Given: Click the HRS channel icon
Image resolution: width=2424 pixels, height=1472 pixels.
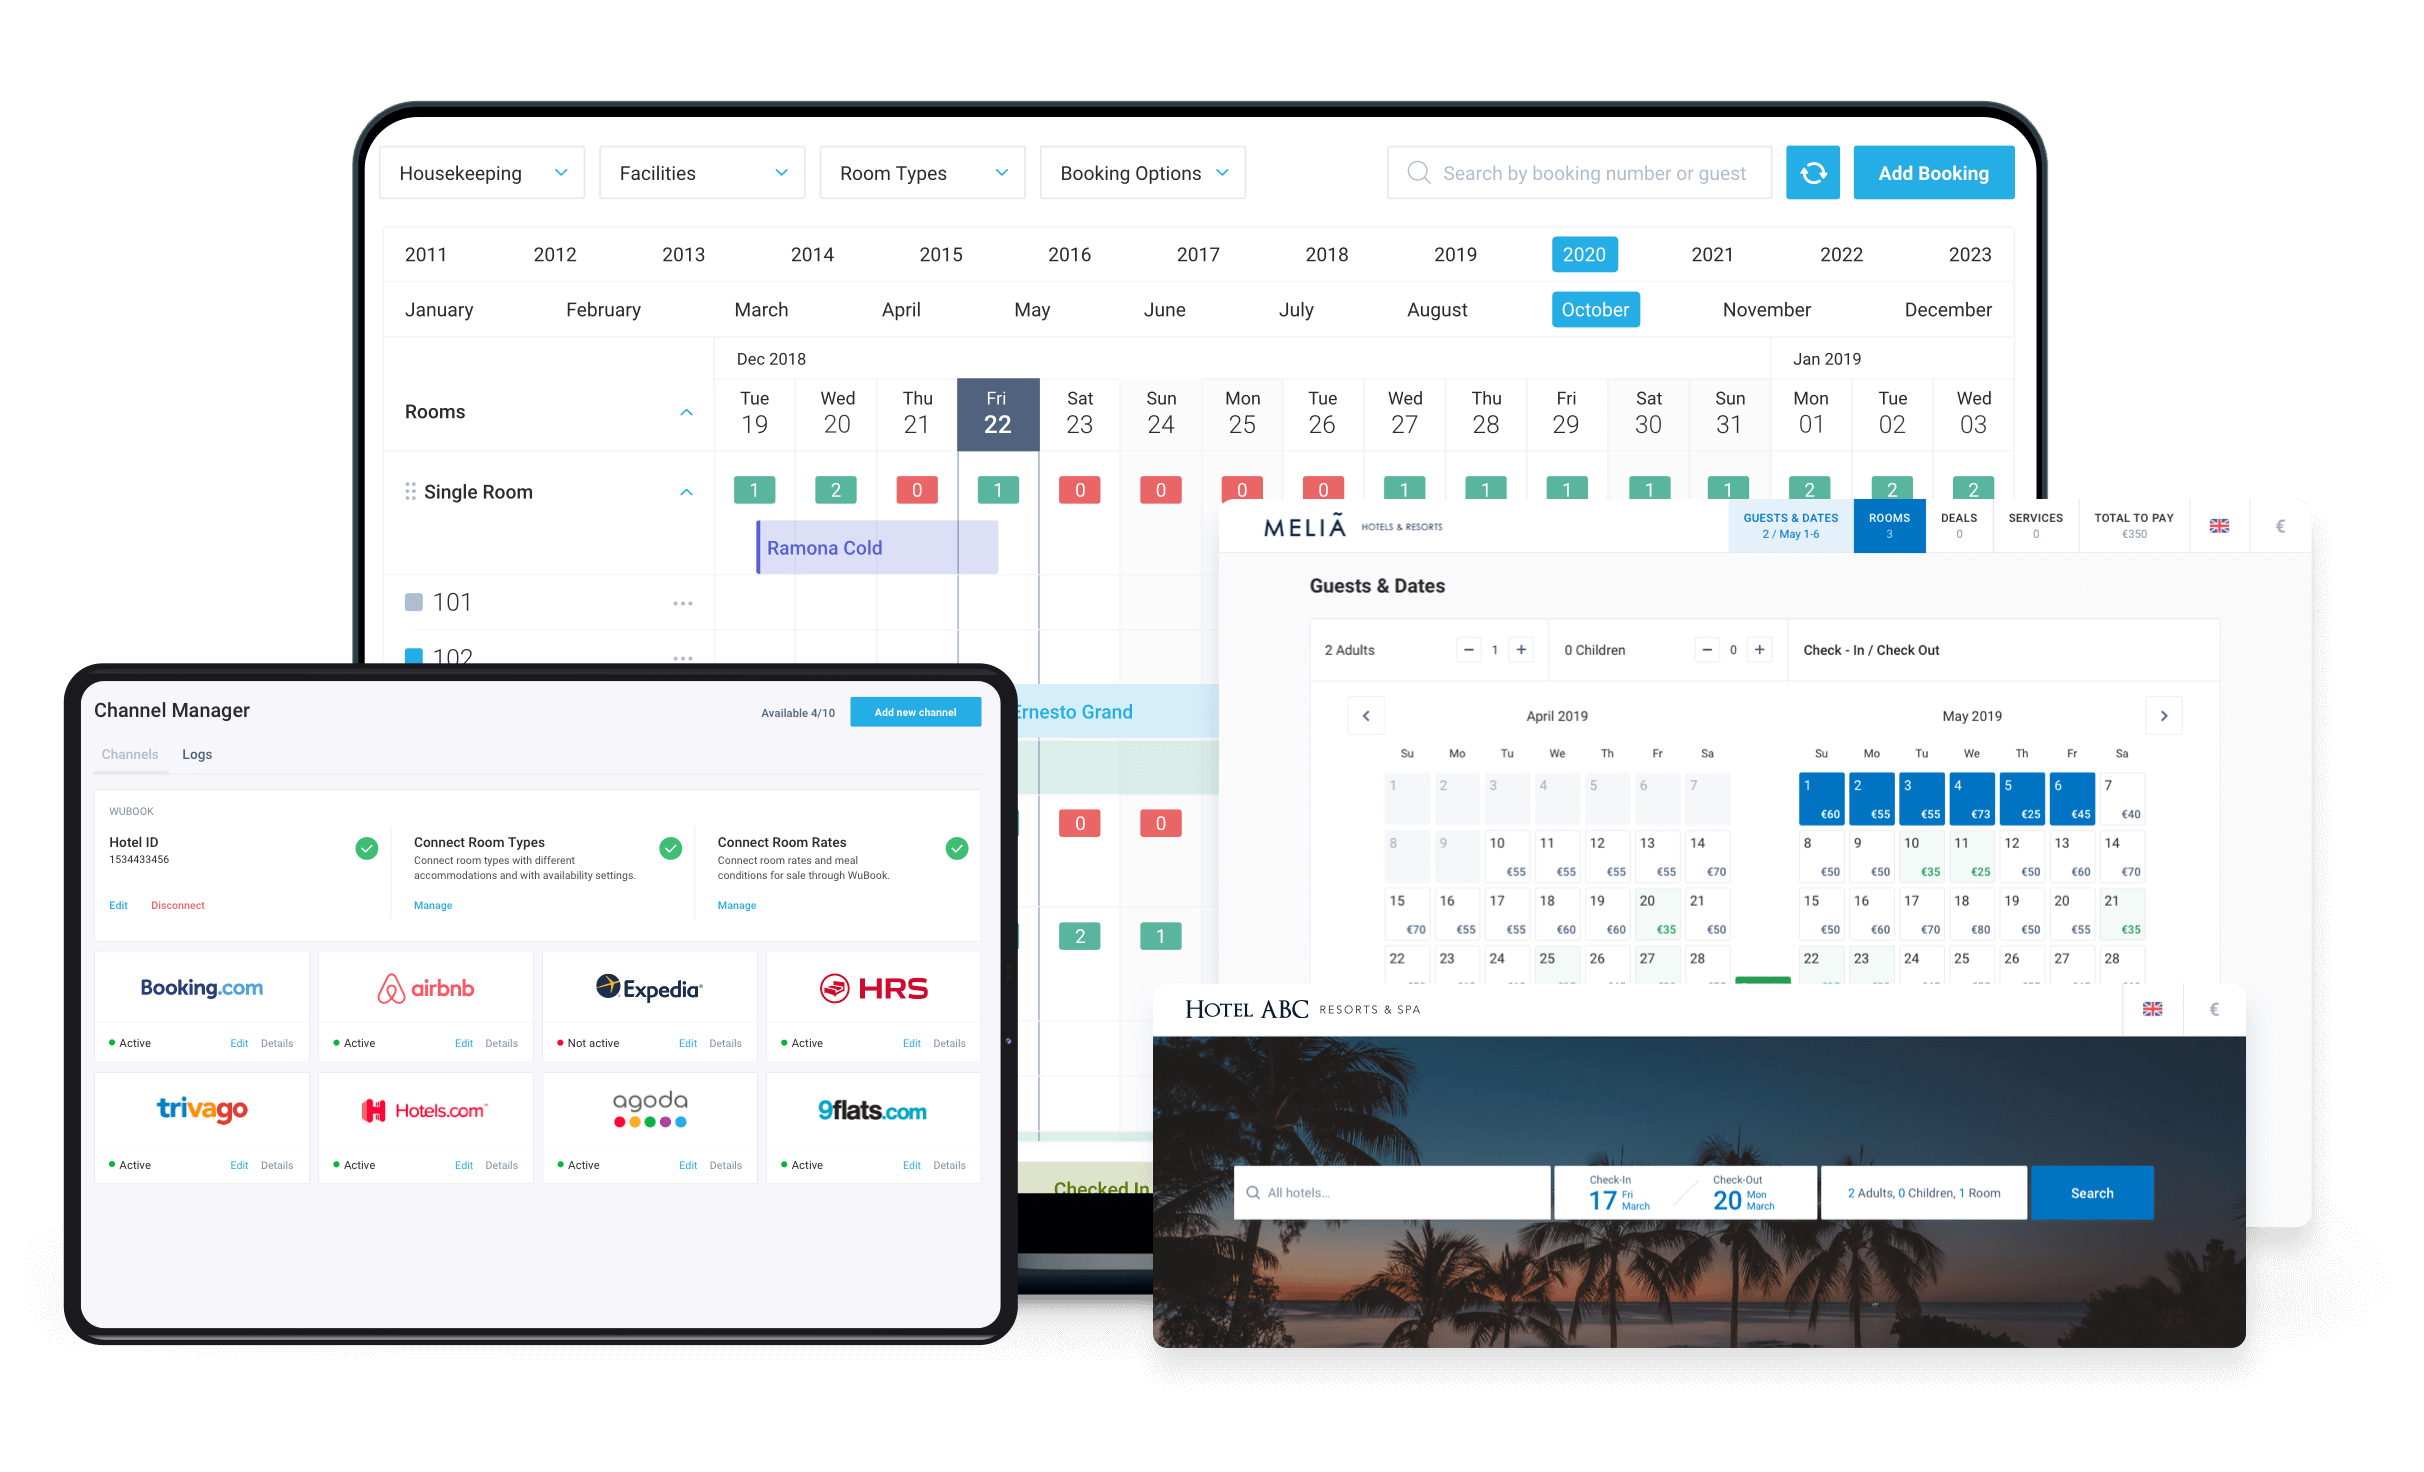Looking at the screenshot, I should click(x=873, y=987).
